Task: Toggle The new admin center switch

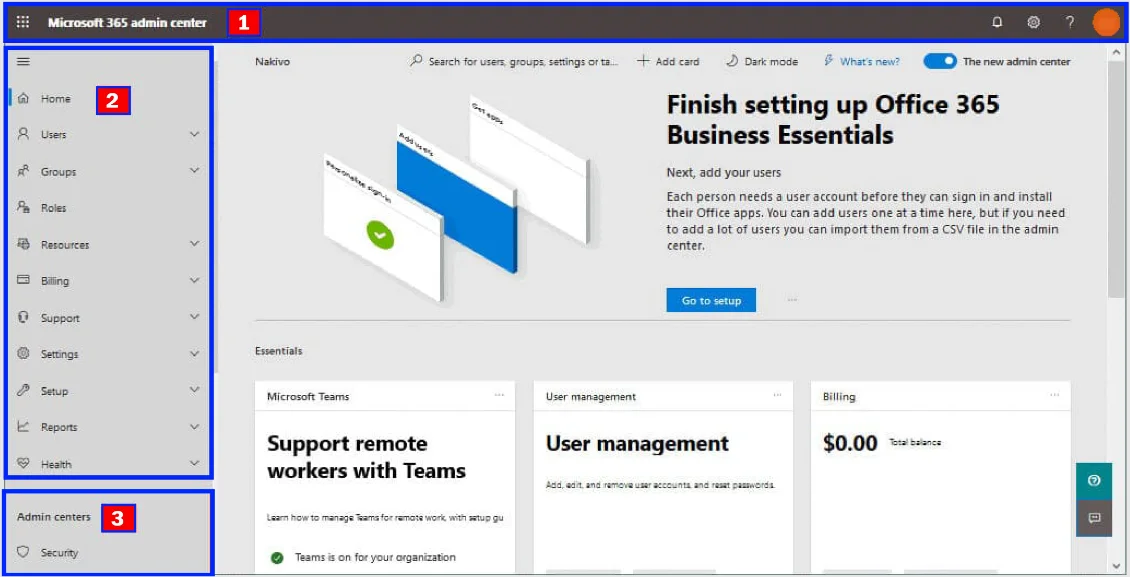Action: [x=940, y=61]
